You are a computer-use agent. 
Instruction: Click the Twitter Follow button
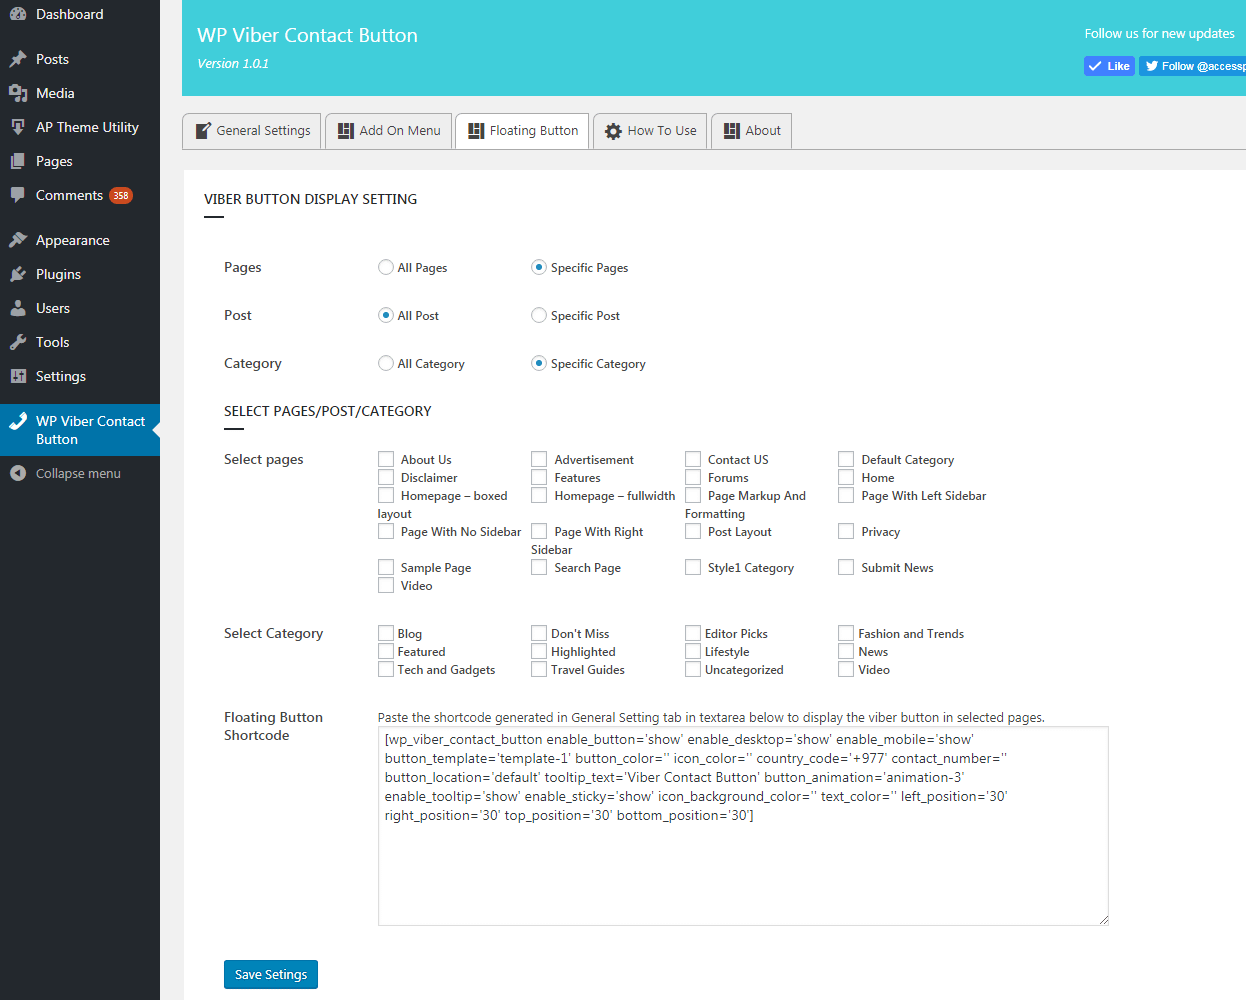1192,66
